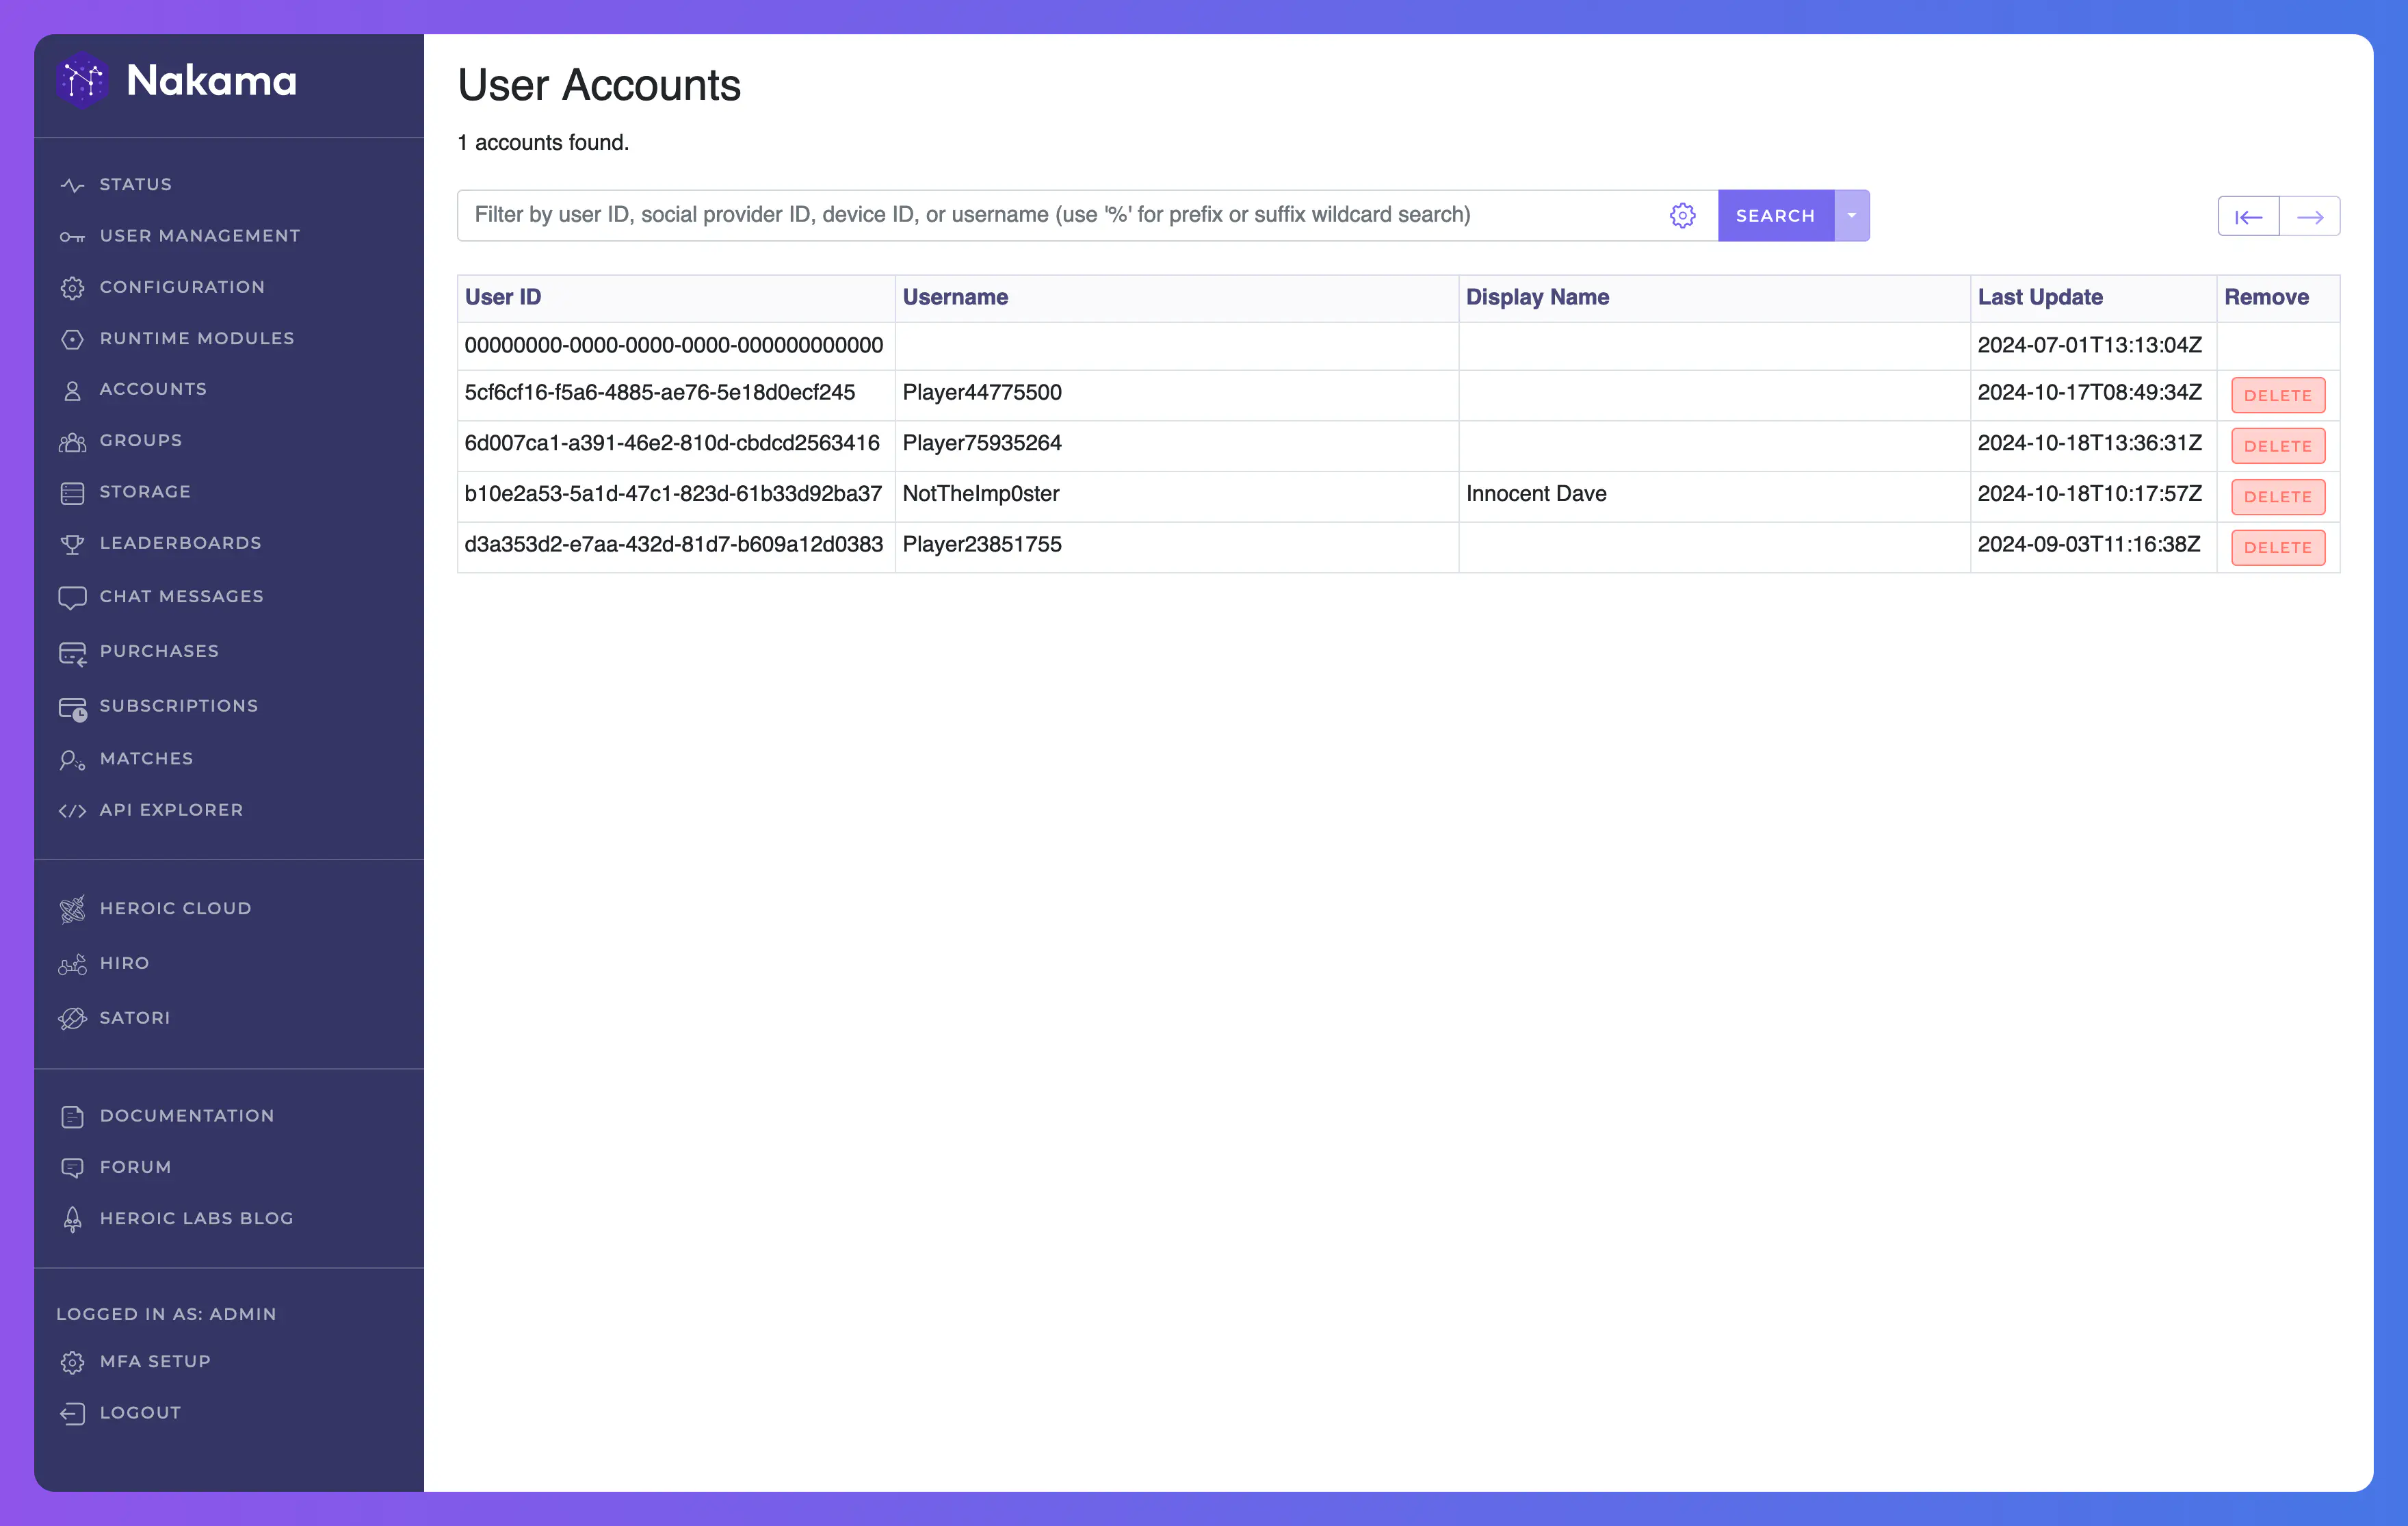Click DELETE for Player44775500
Viewport: 2408px width, 1526px height.
(2277, 395)
